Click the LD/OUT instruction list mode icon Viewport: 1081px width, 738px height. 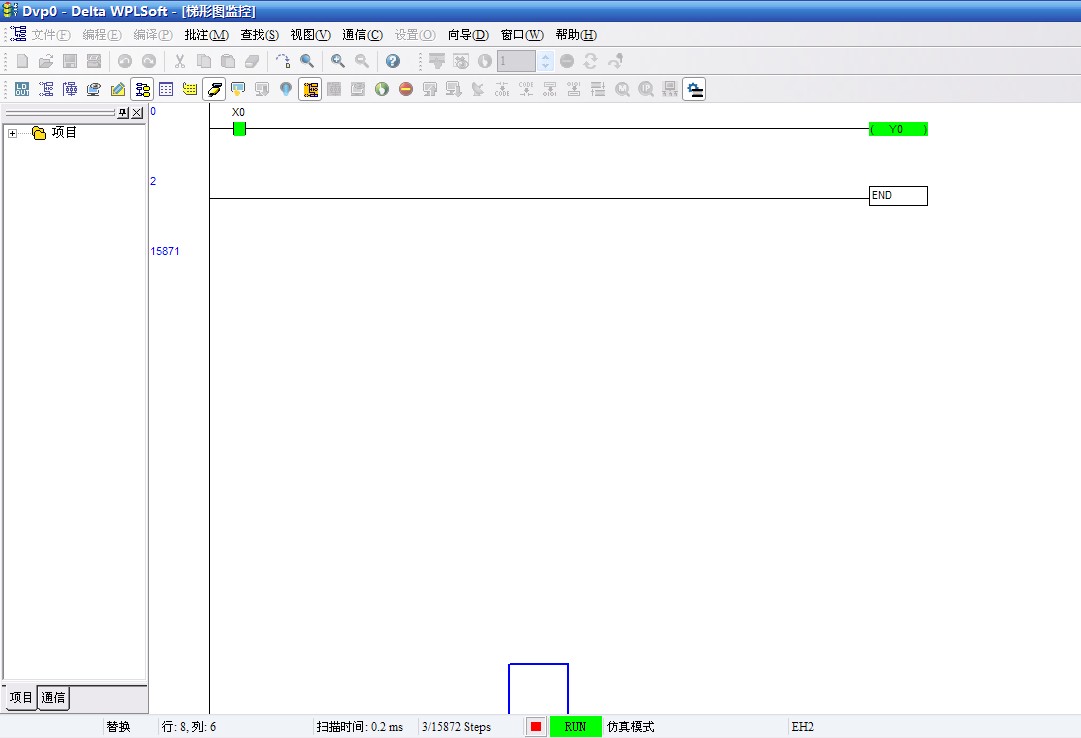click(x=21, y=89)
